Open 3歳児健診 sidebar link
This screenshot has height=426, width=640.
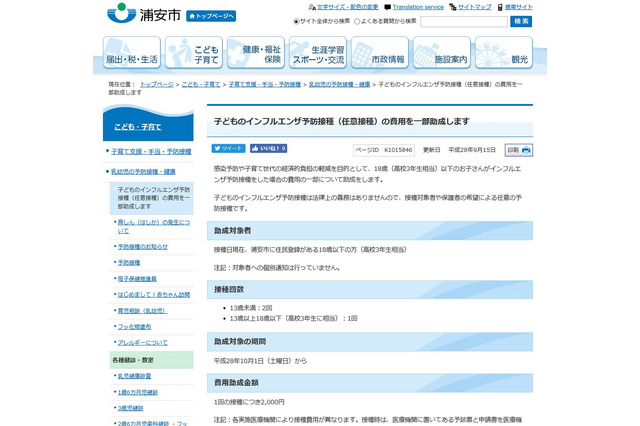click(131, 408)
